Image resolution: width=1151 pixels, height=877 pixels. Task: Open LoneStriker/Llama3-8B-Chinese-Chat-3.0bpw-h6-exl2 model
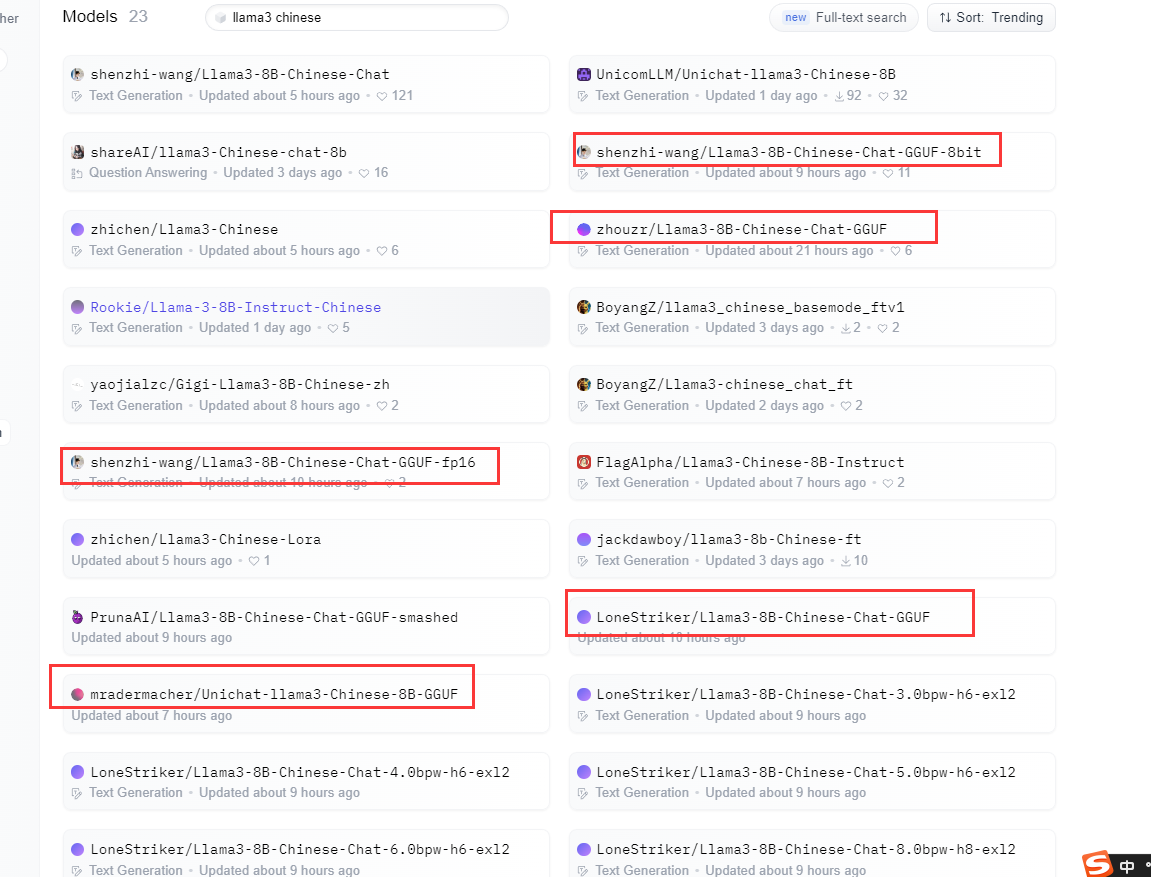806,694
